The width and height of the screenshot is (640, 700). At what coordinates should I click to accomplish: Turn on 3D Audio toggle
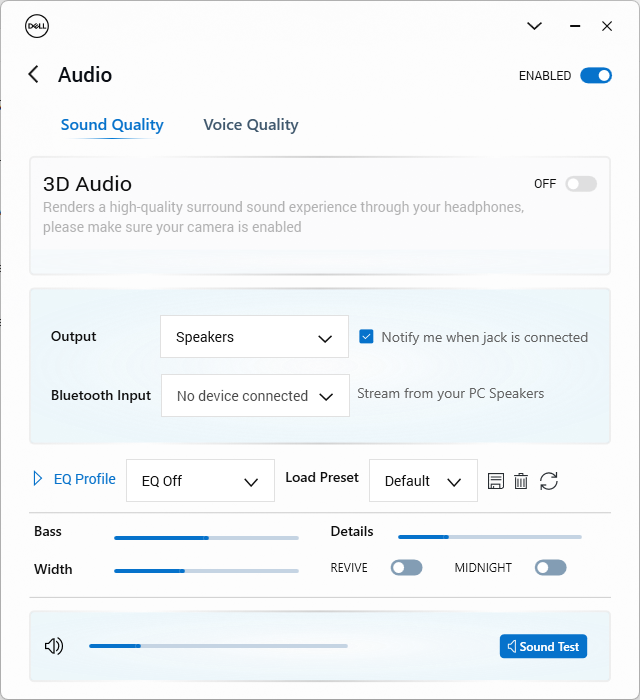tap(581, 184)
